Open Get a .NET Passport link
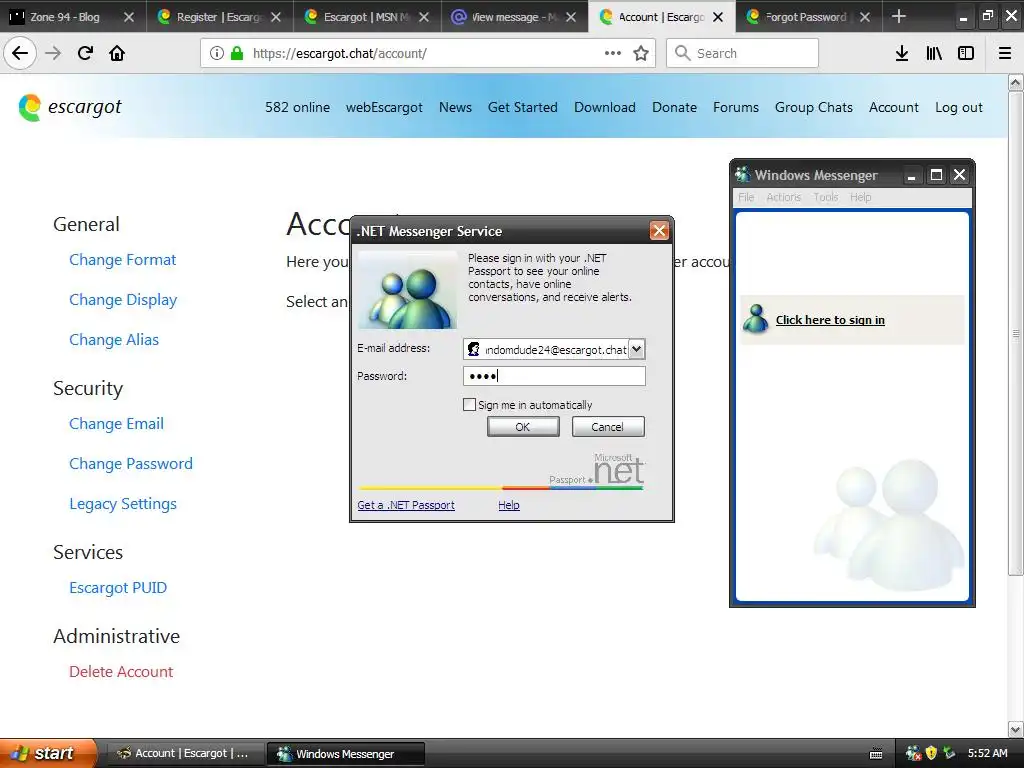 406,505
